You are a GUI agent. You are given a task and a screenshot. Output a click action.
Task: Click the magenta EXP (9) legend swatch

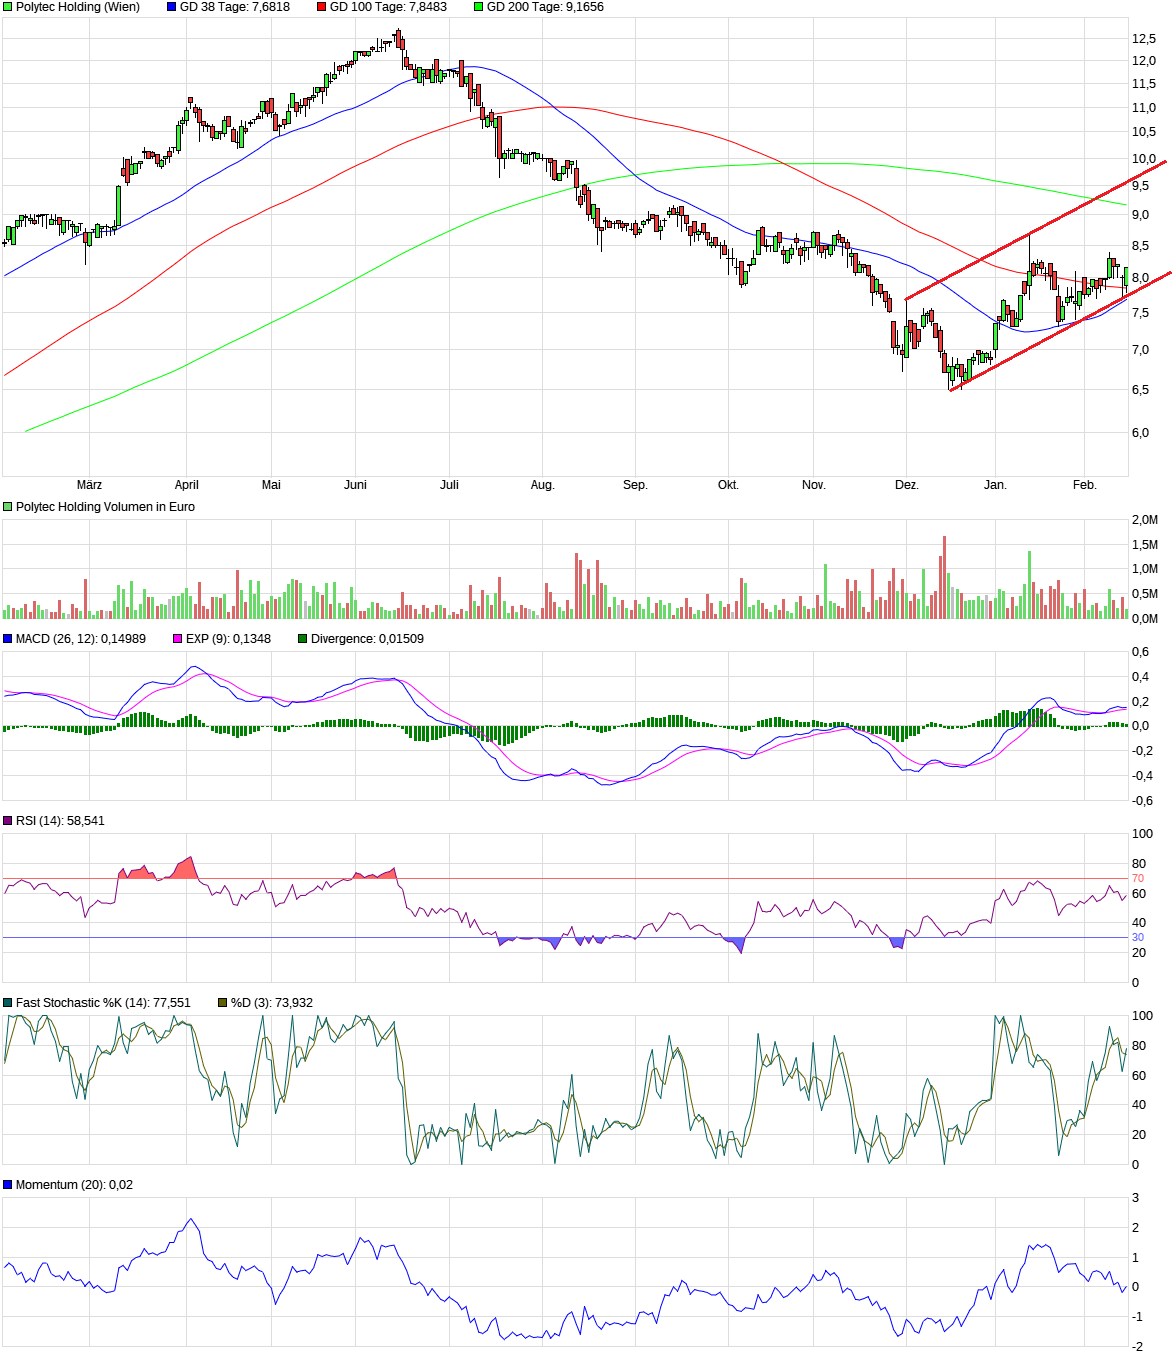coord(178,639)
